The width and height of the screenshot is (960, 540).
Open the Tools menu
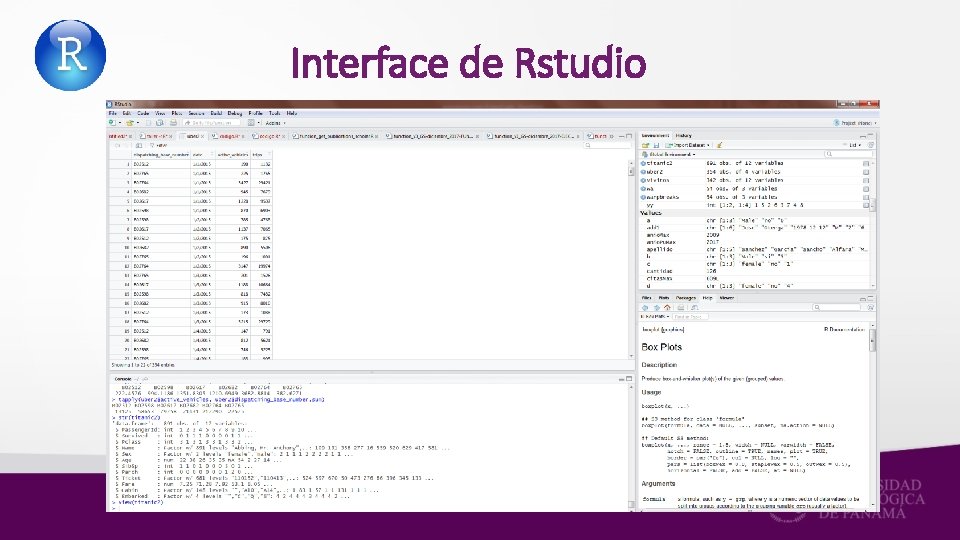(274, 113)
